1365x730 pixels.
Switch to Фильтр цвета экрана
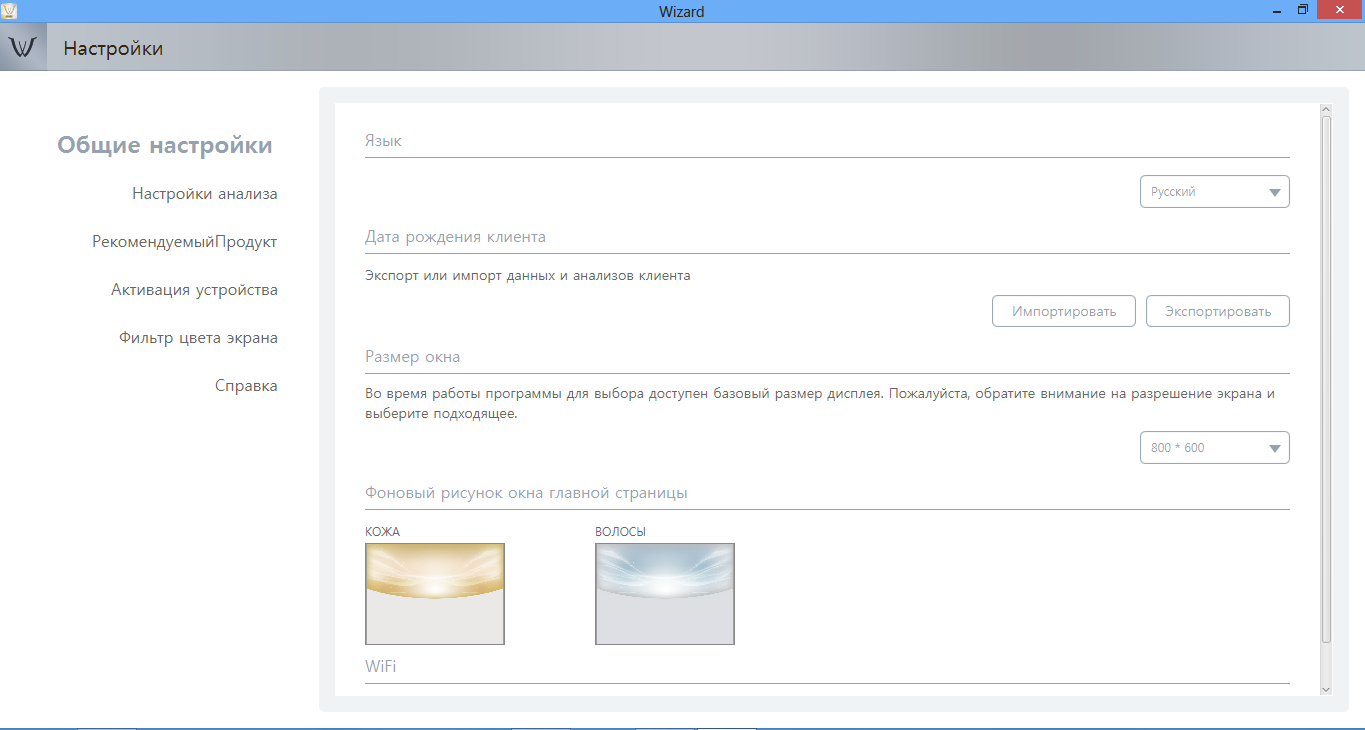point(198,338)
